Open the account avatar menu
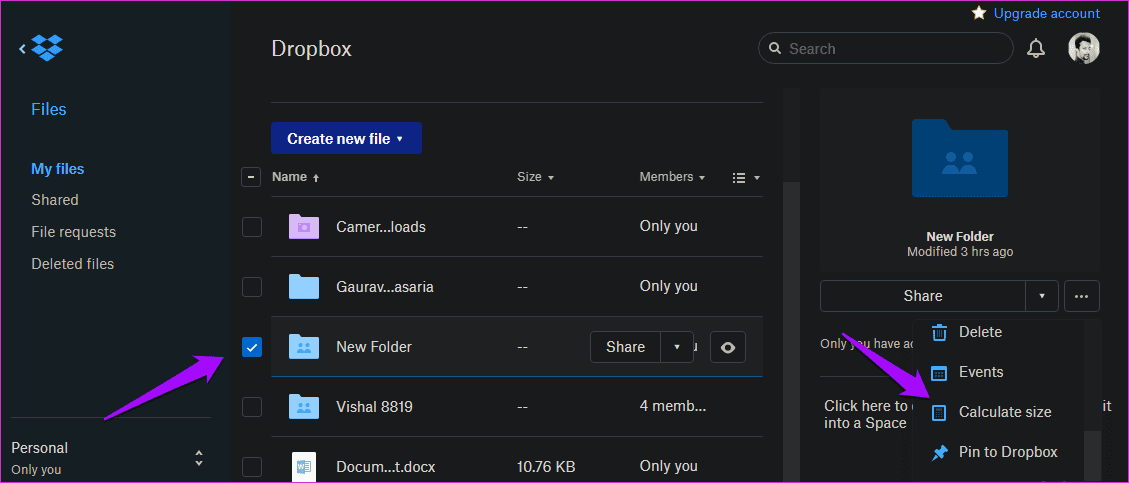Image resolution: width=1129 pixels, height=483 pixels. [1083, 48]
